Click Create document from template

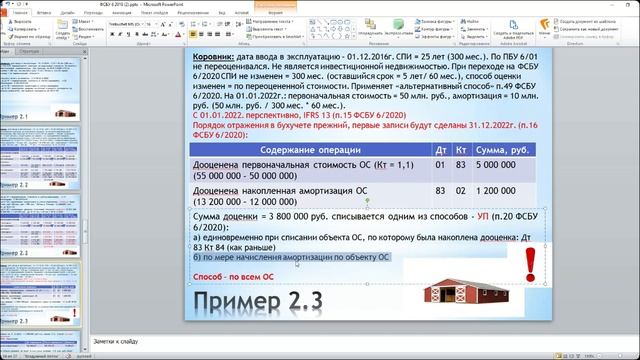585,21
